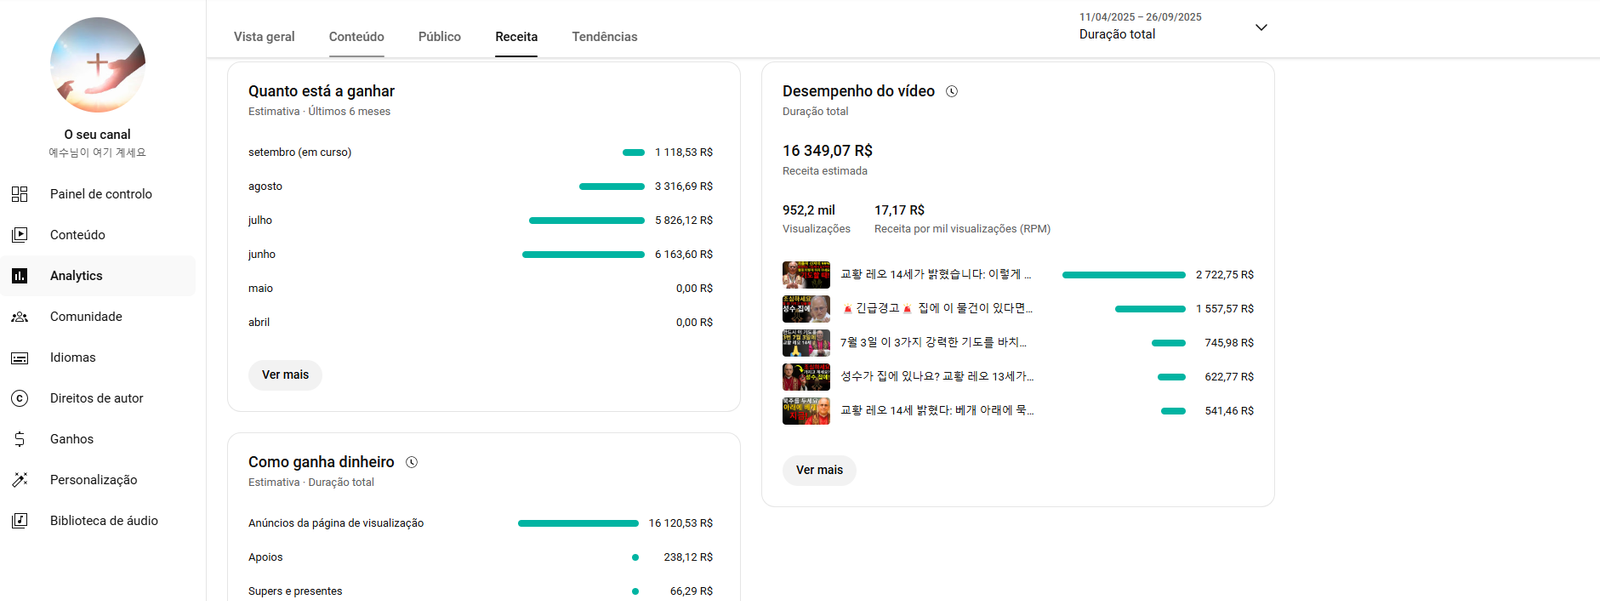Open the Tendências tab

tap(604, 37)
